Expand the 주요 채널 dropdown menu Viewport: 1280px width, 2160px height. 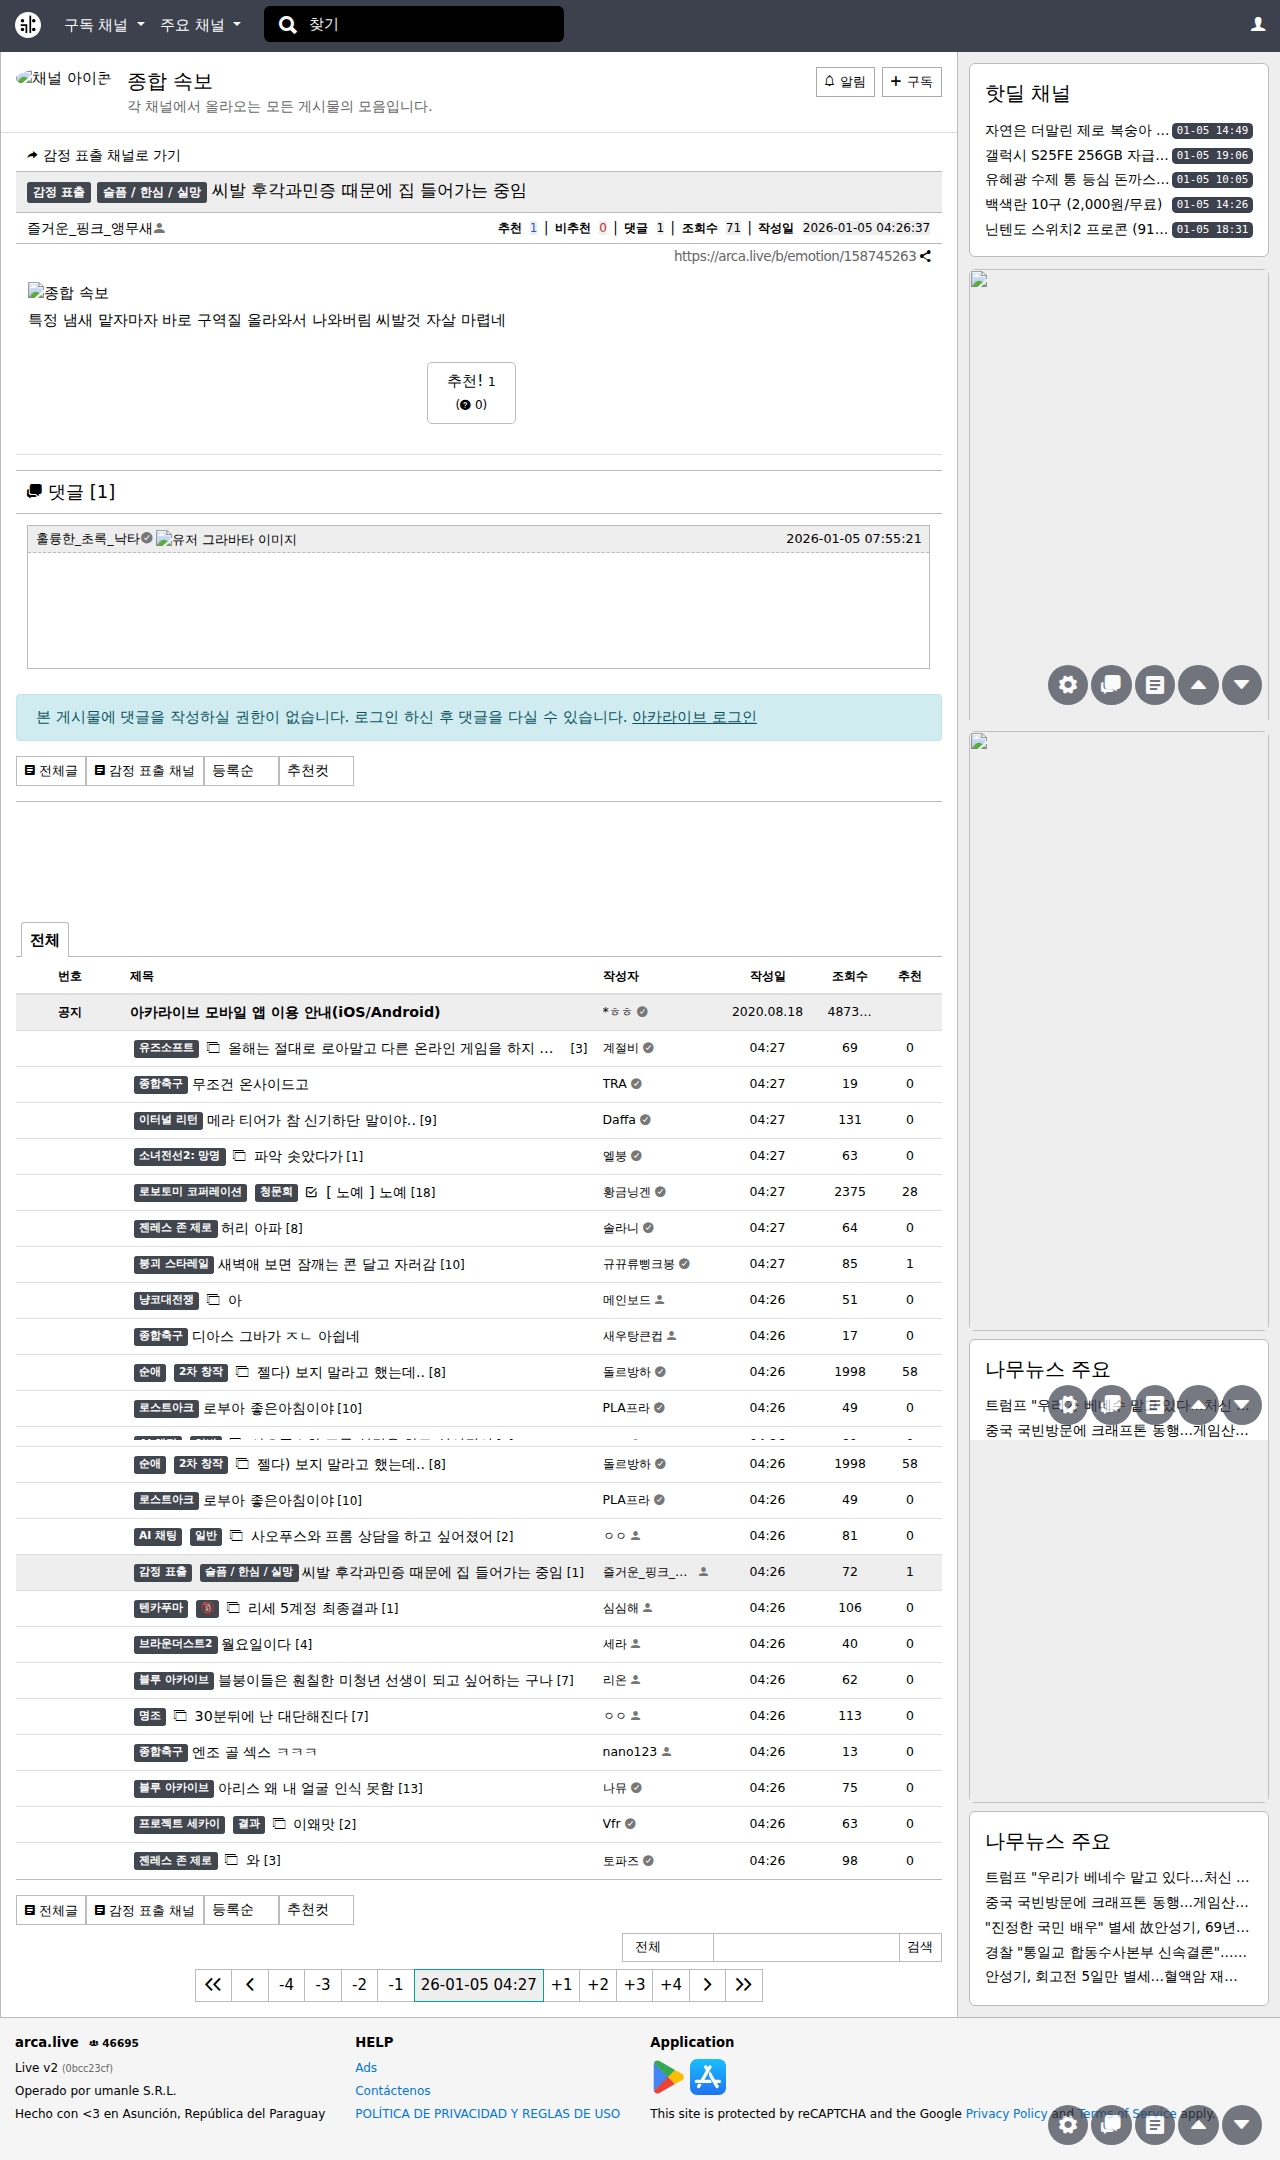tap(200, 25)
